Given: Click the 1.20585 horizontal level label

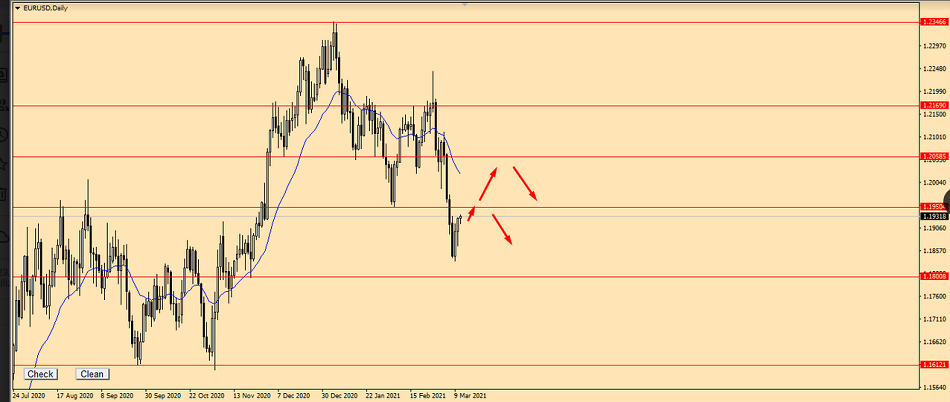Looking at the screenshot, I should tap(933, 157).
